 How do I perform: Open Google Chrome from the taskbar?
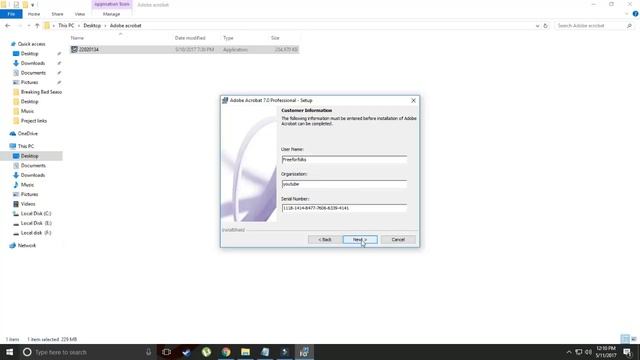(226, 352)
